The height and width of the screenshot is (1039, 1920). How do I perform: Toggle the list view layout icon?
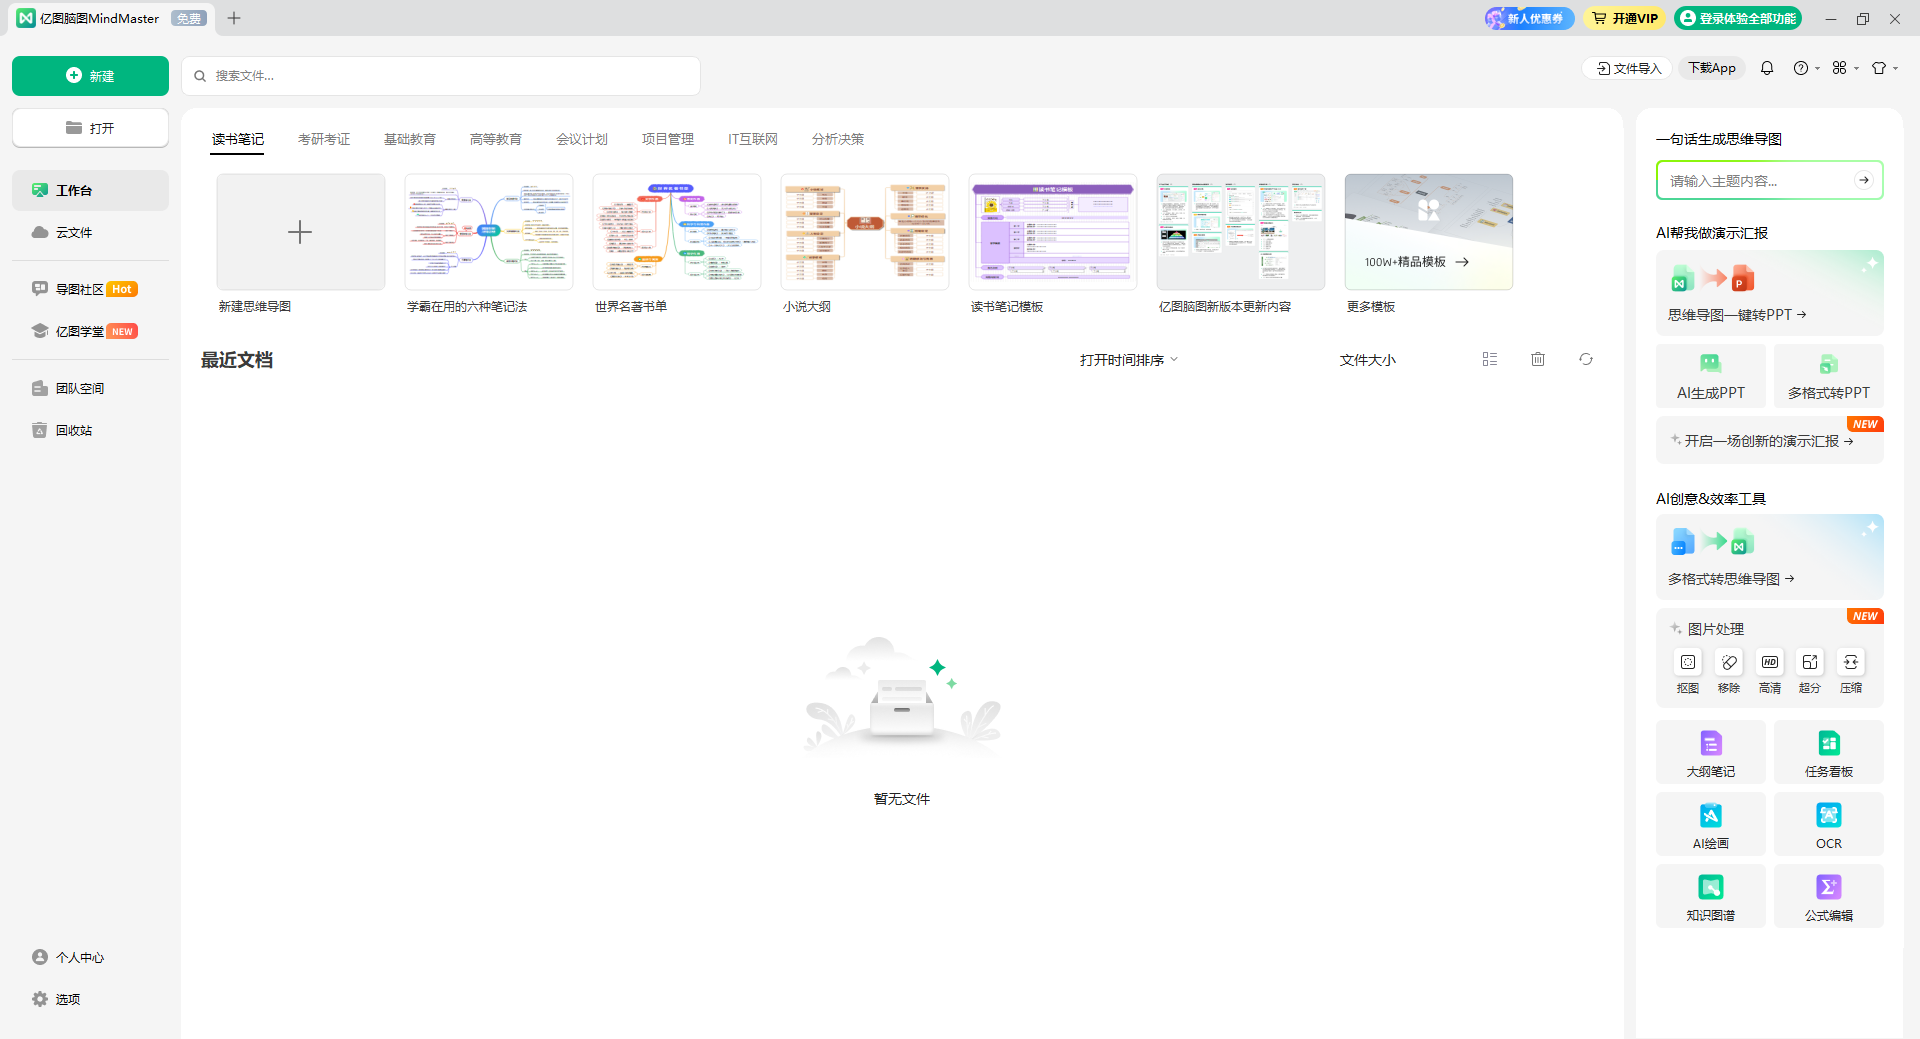(1490, 359)
